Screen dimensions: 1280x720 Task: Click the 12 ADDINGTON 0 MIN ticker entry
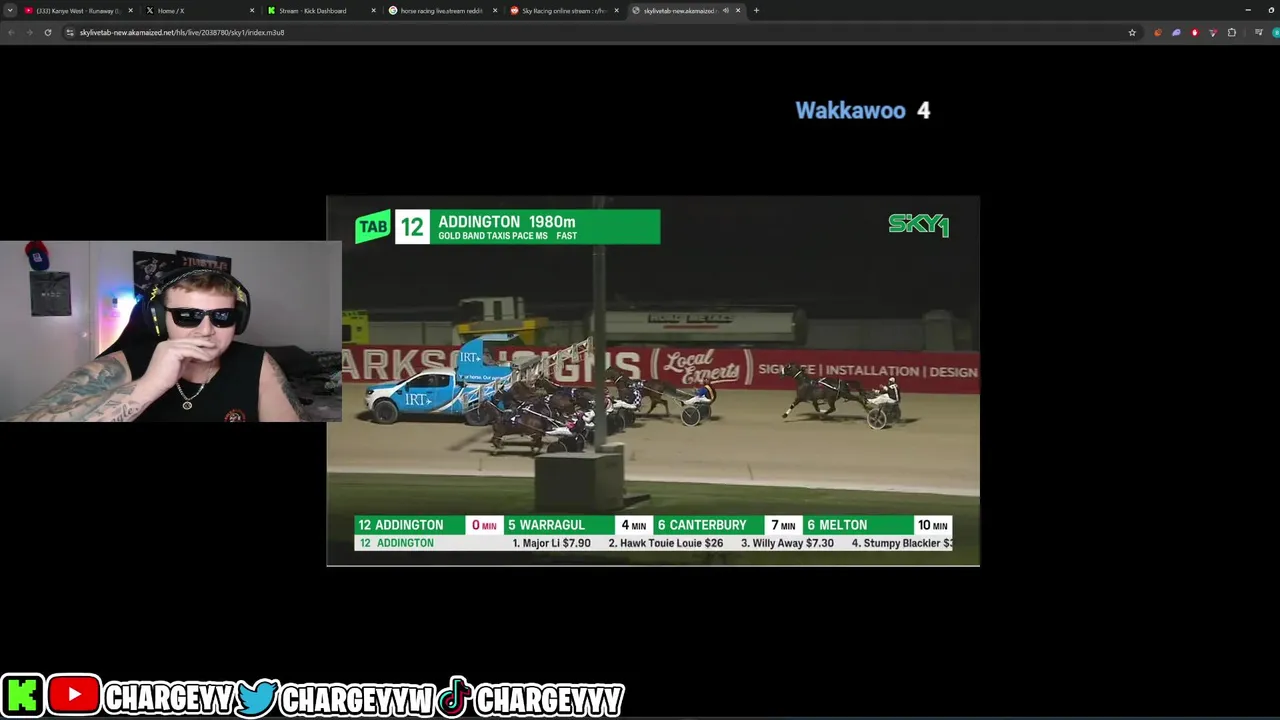428,525
